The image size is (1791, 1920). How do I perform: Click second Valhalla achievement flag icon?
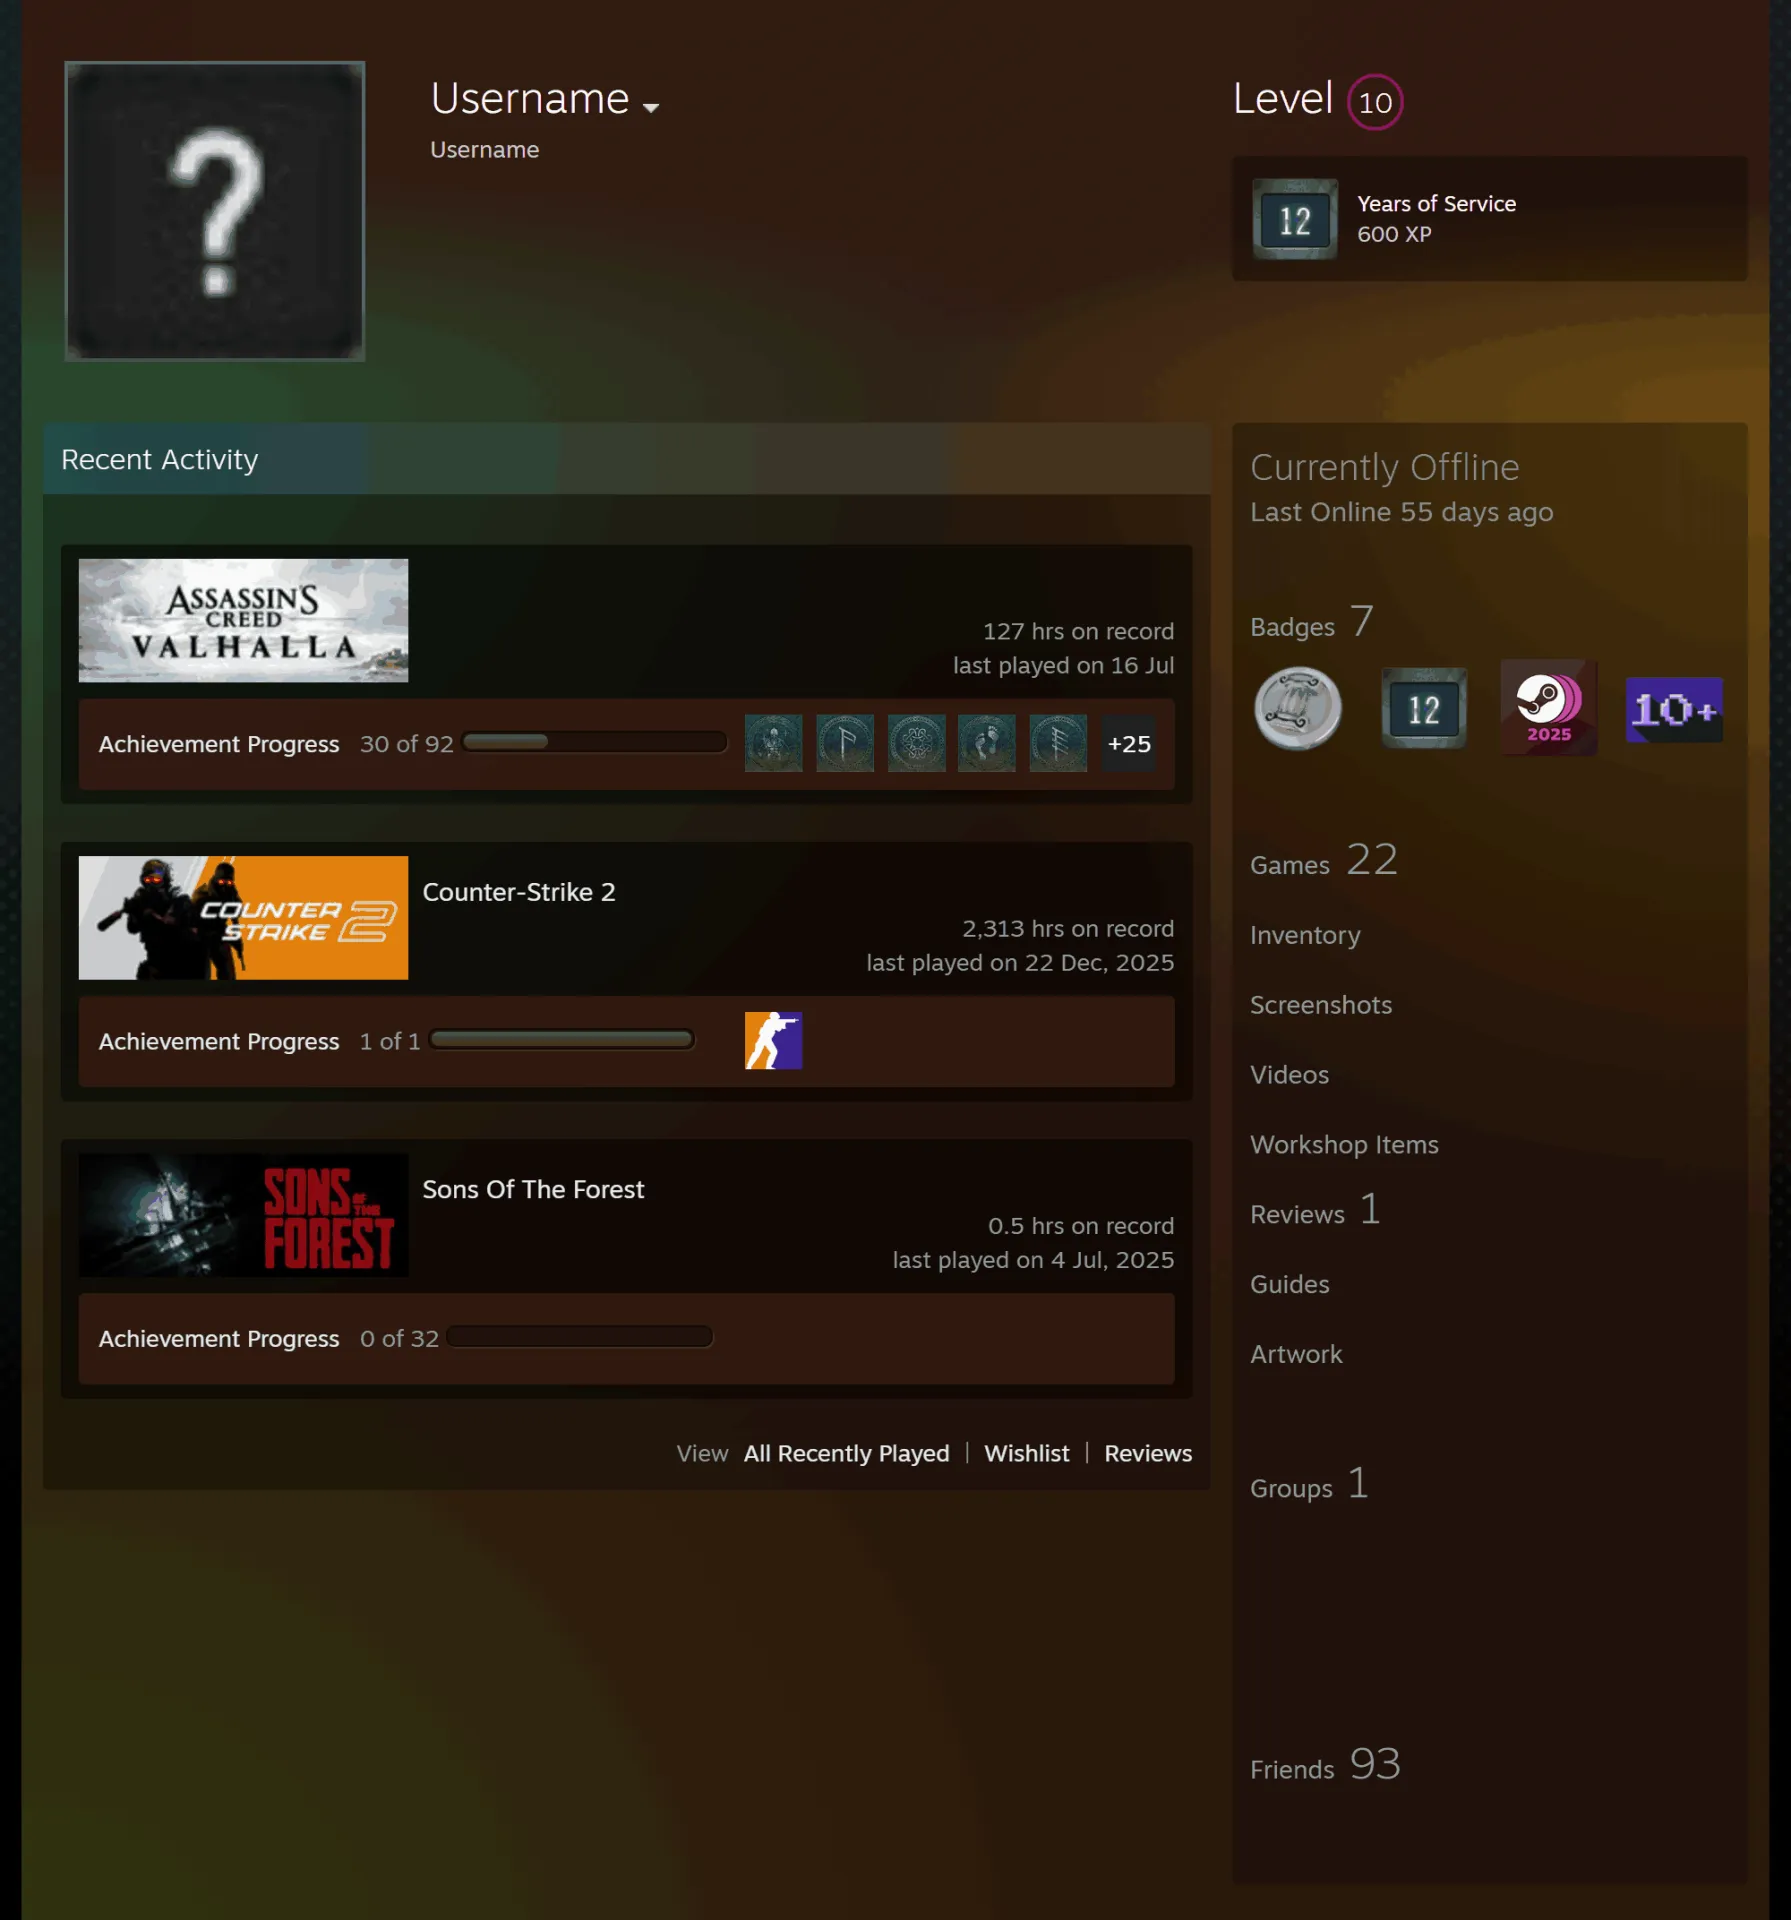(x=845, y=743)
